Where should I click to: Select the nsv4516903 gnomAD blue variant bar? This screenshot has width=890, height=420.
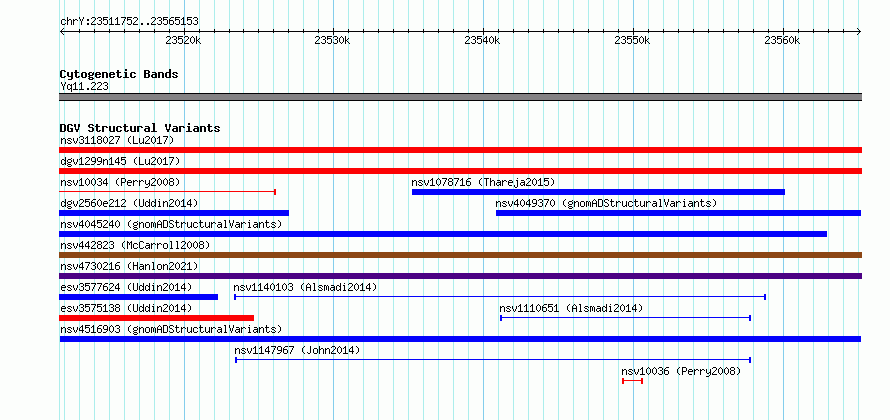tap(460, 339)
